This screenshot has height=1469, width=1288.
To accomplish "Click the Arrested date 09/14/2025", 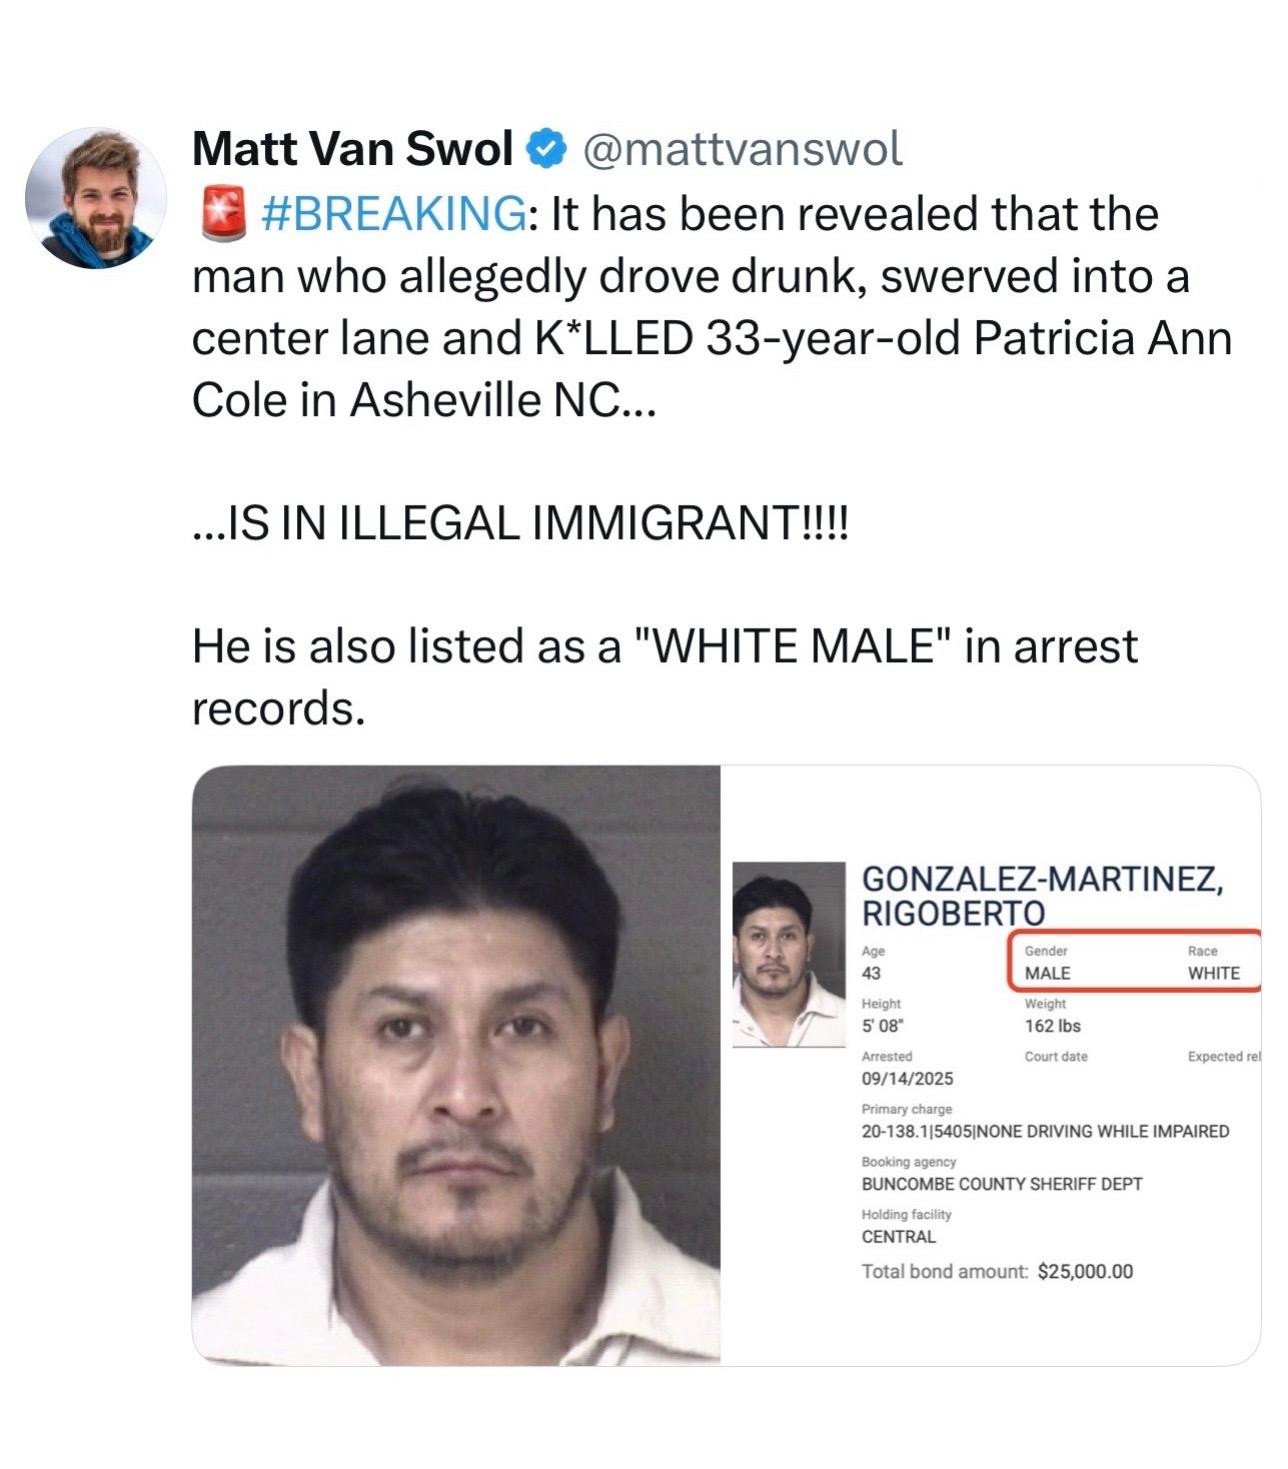I will pyautogui.click(x=907, y=1078).
